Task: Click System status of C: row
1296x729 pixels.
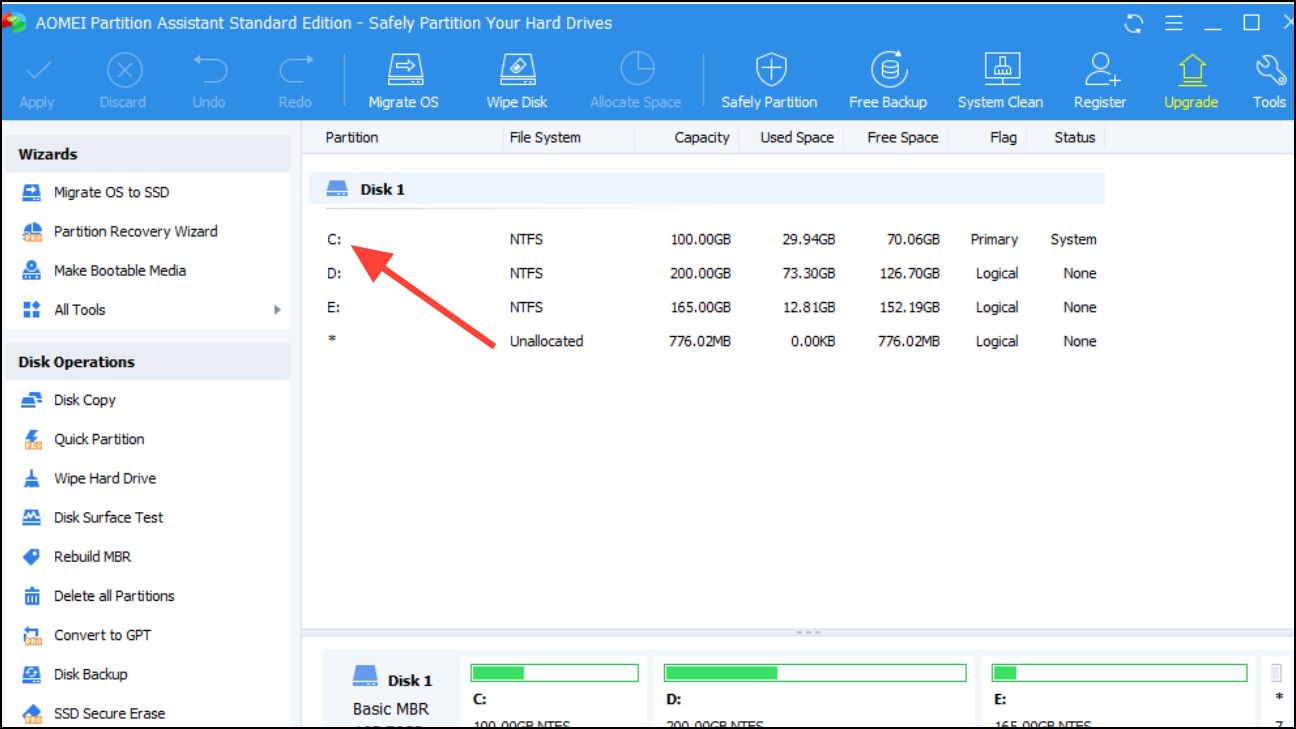Action: point(1073,239)
